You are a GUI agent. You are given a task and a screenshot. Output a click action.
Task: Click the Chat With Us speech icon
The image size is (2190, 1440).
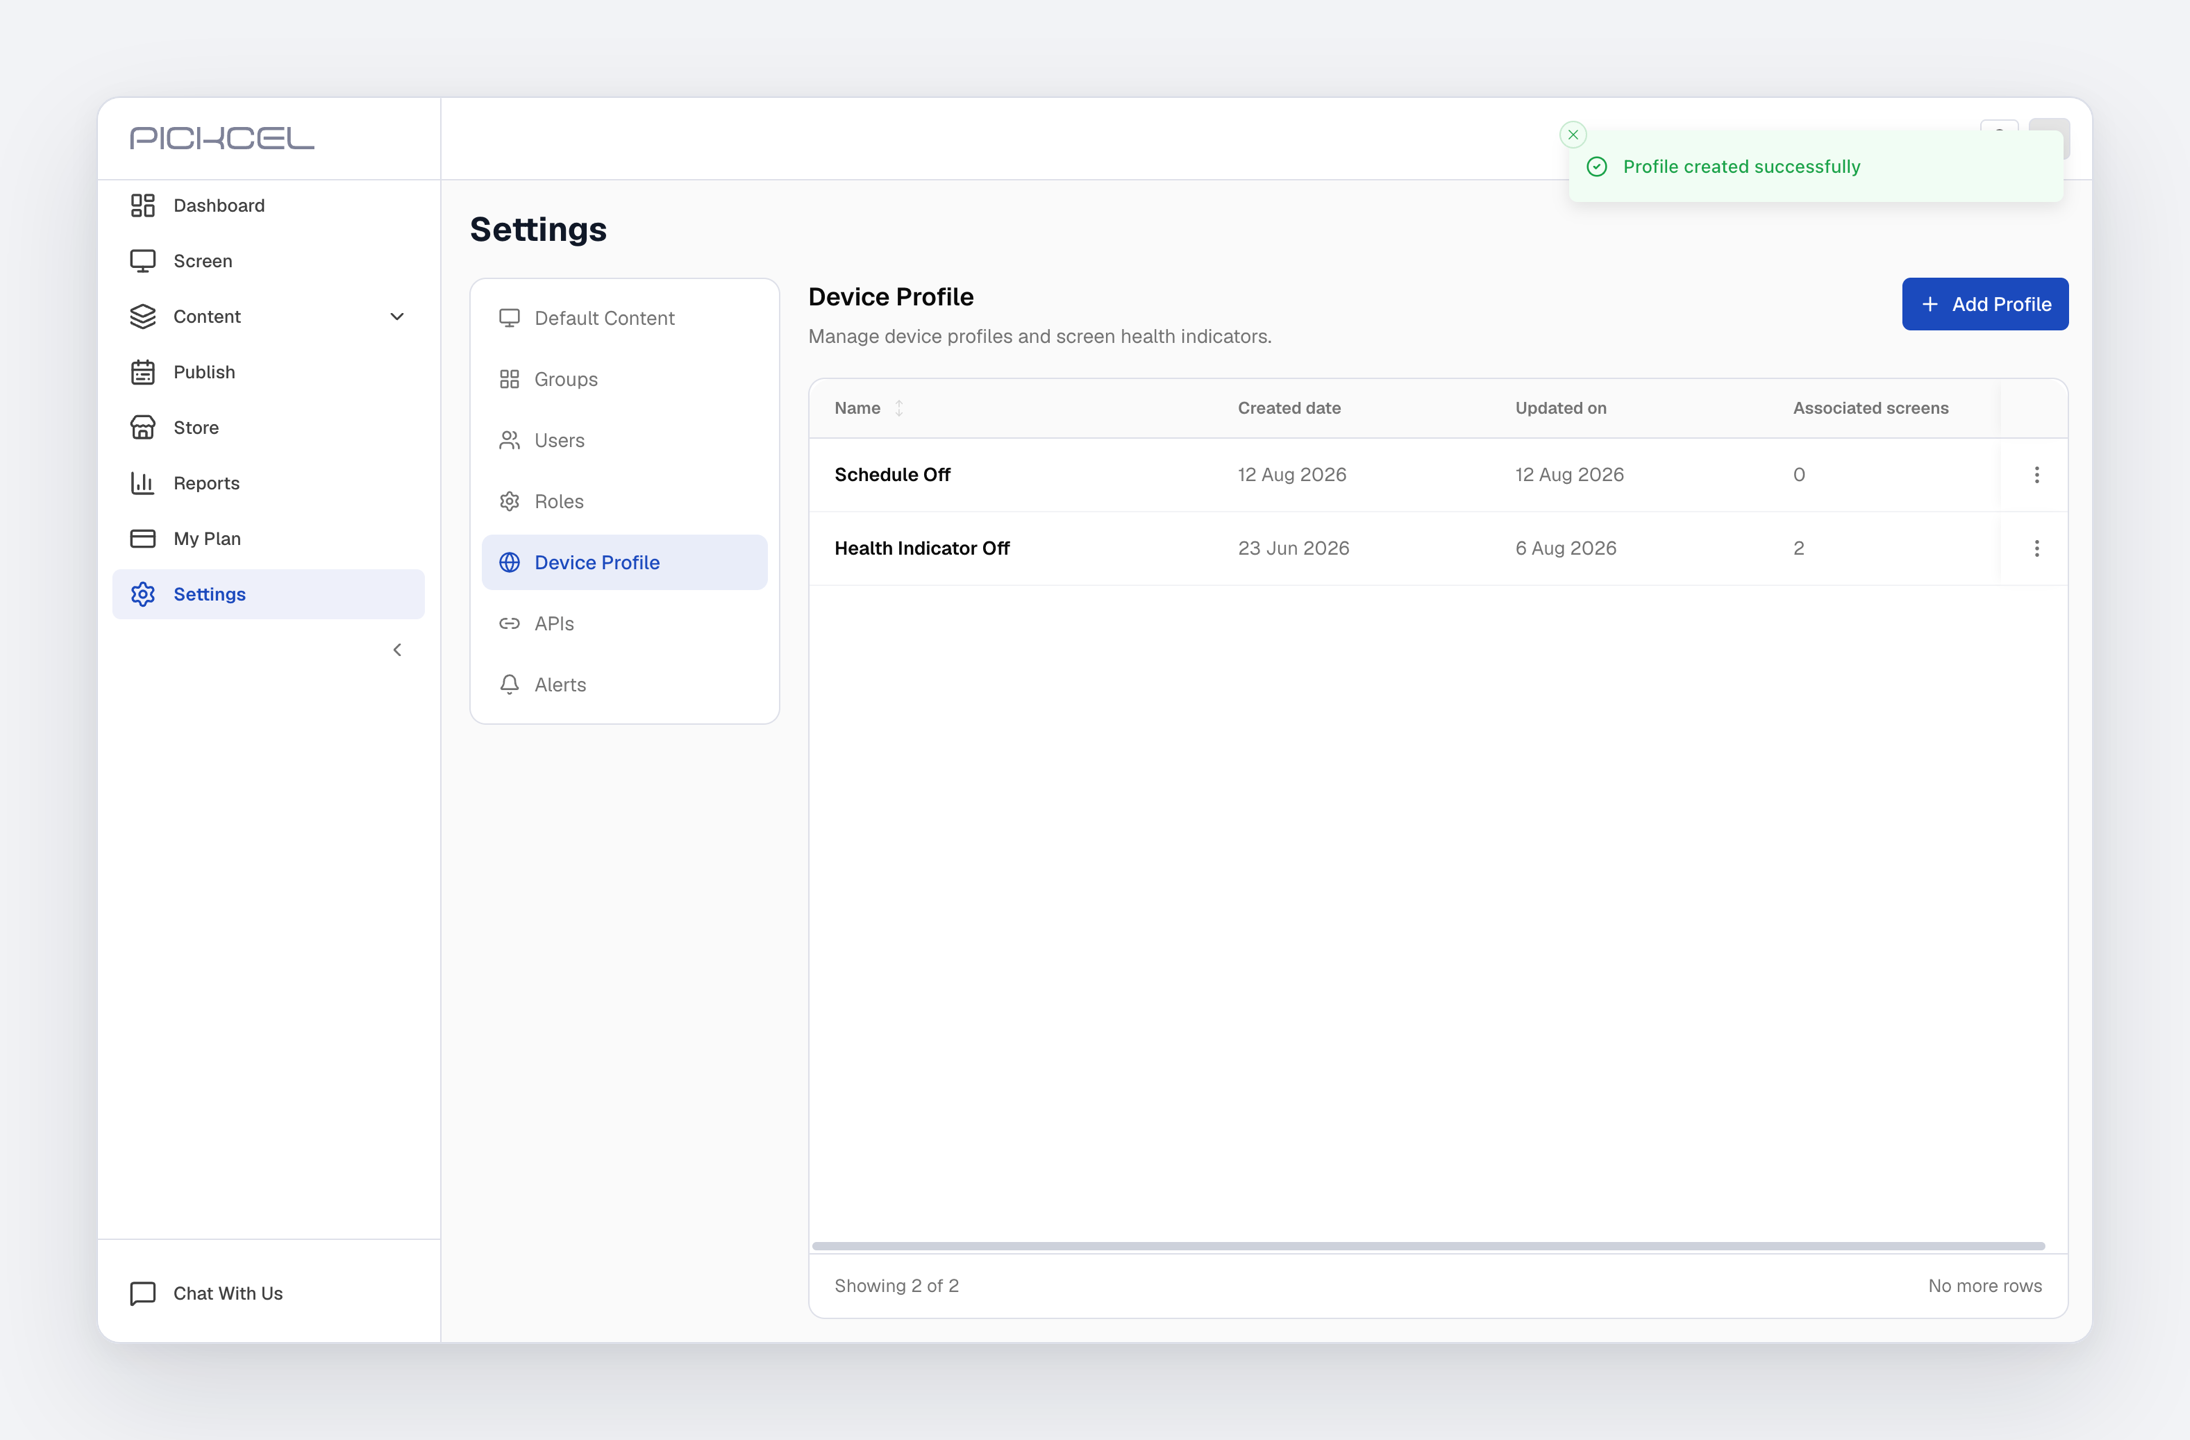coord(143,1293)
